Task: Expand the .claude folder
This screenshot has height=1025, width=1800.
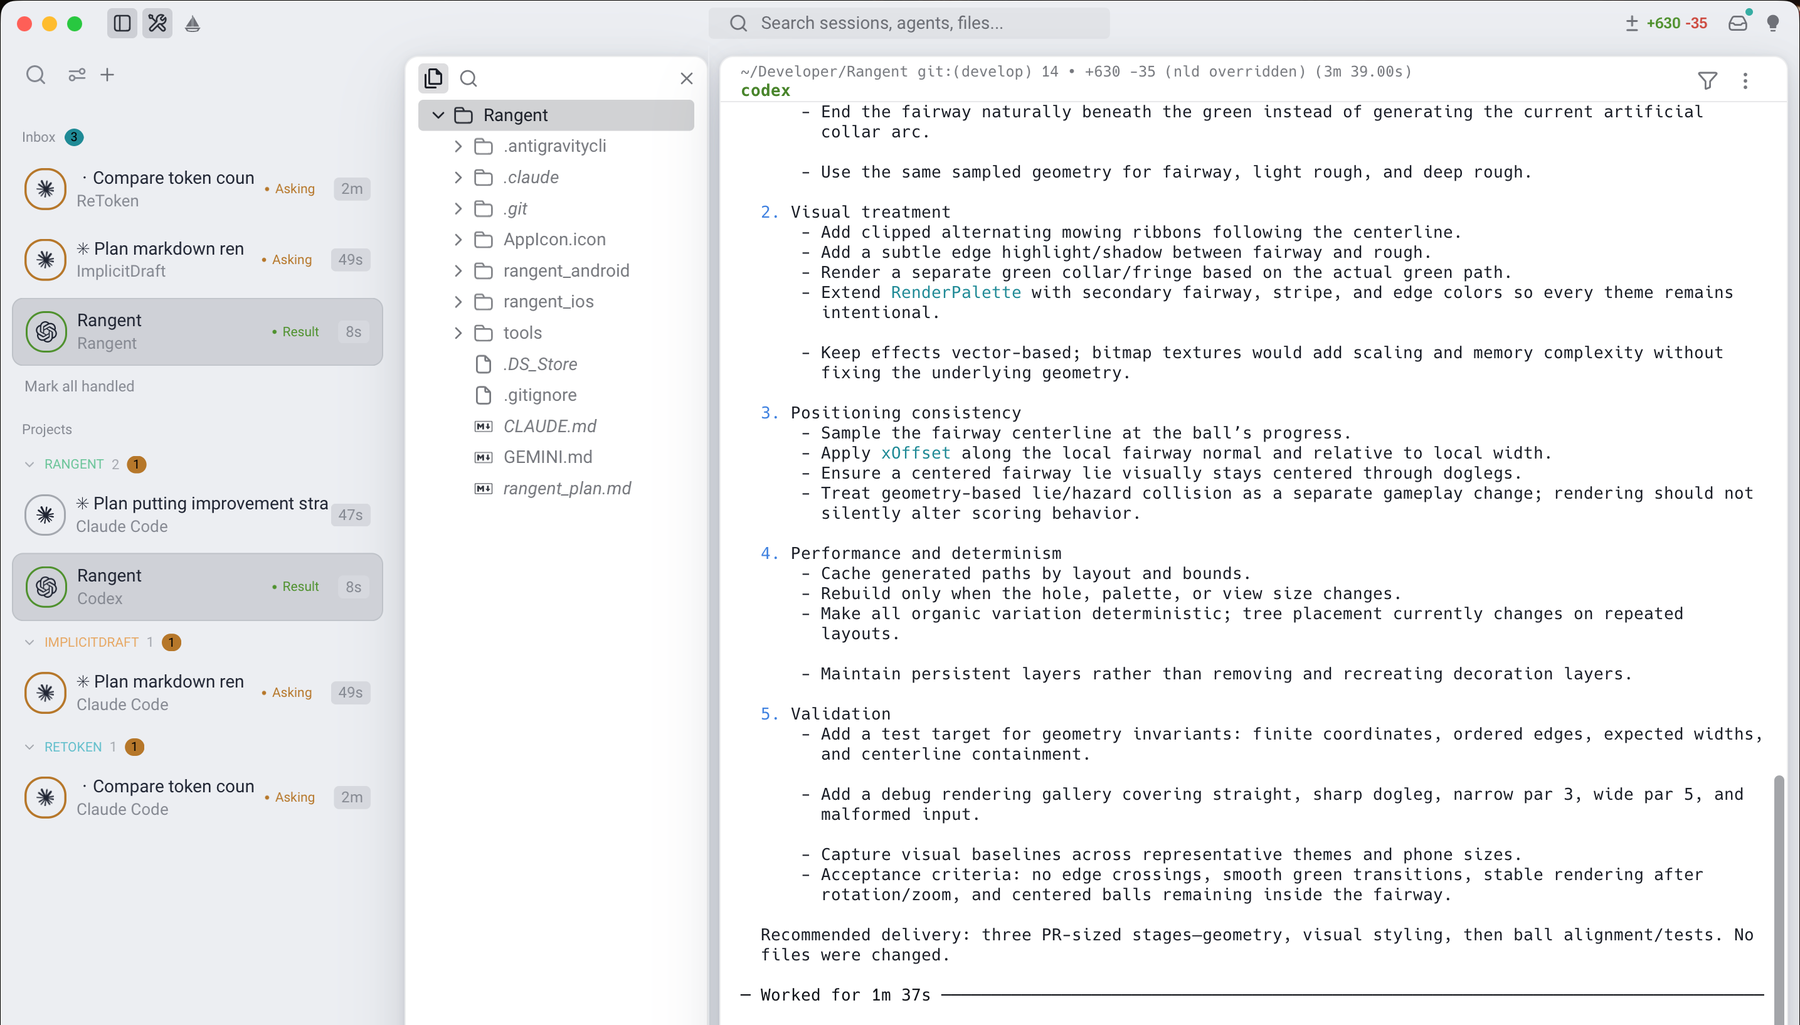Action: tap(458, 177)
